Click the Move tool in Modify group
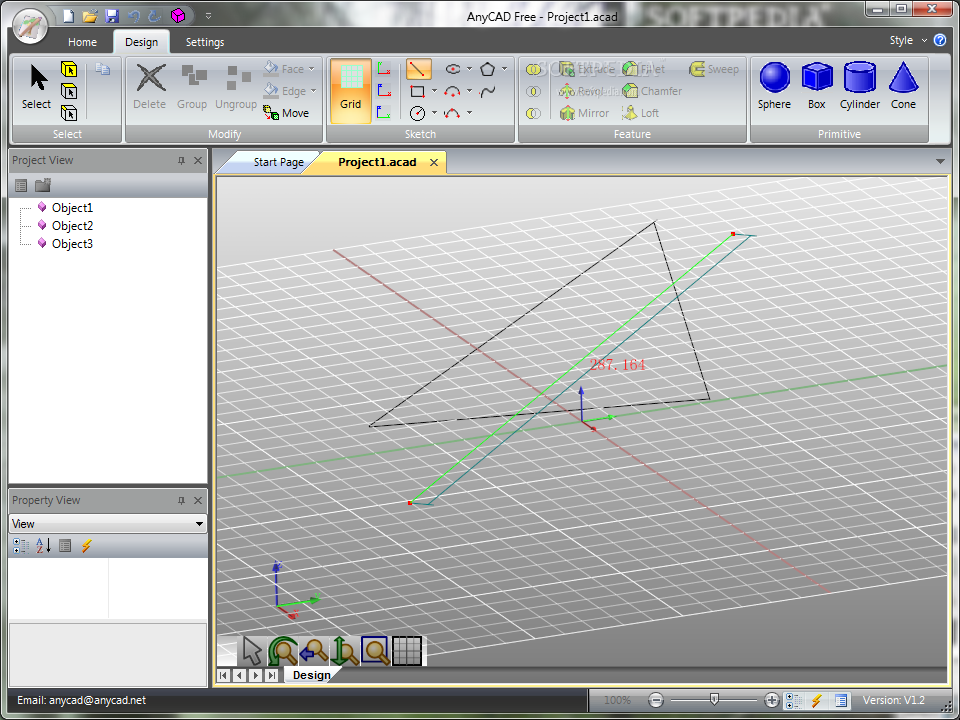The image size is (960, 720). click(x=286, y=113)
